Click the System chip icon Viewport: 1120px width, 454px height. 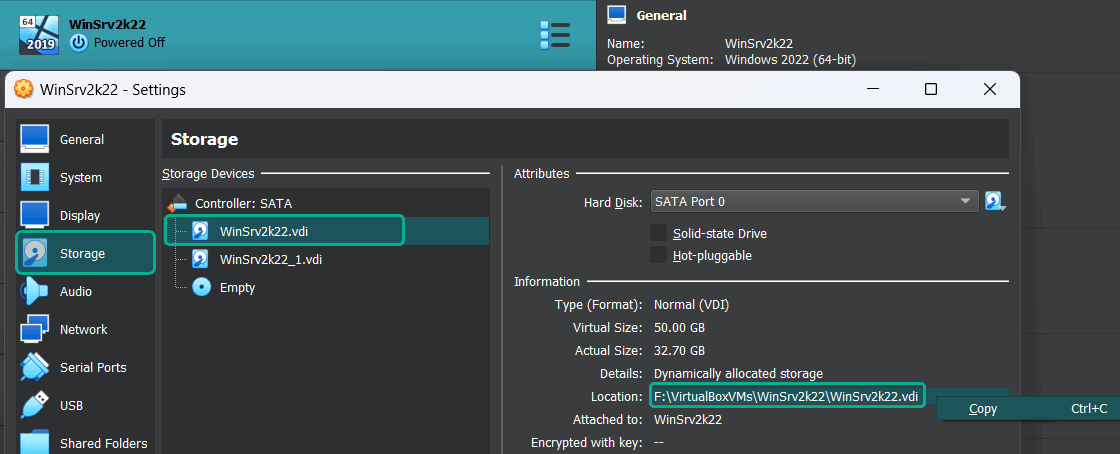click(34, 177)
